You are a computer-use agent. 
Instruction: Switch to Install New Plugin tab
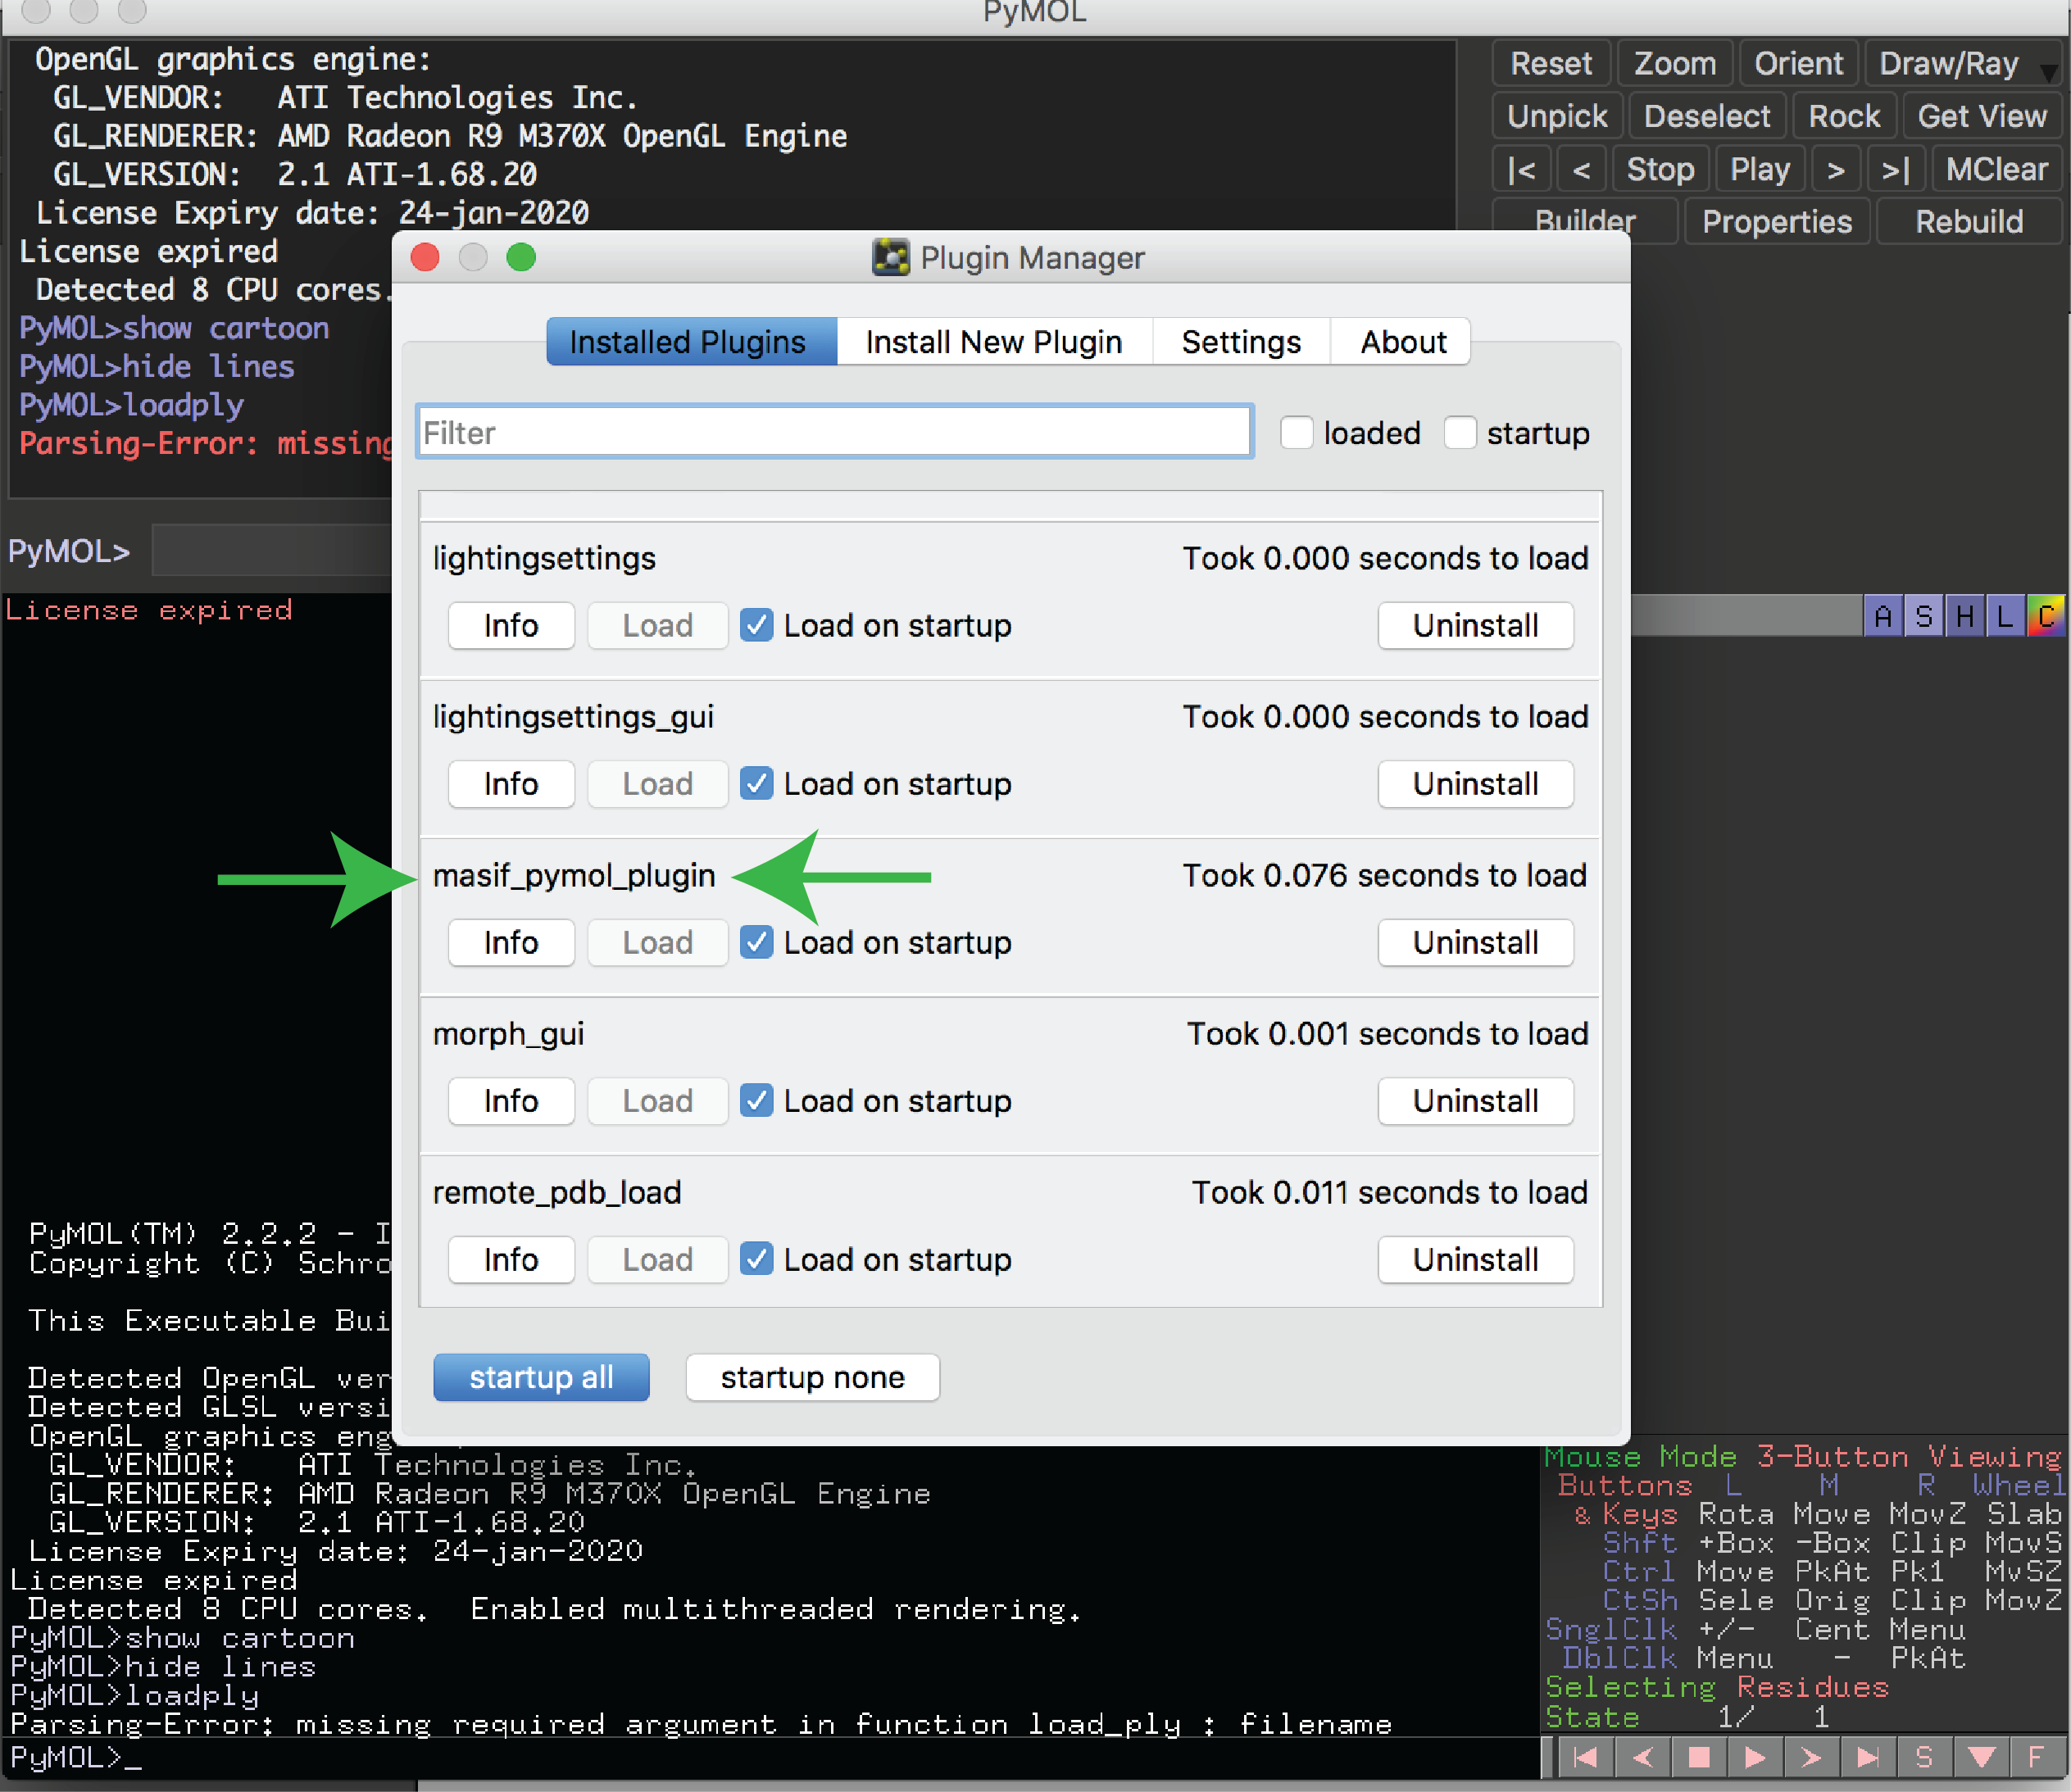click(993, 342)
